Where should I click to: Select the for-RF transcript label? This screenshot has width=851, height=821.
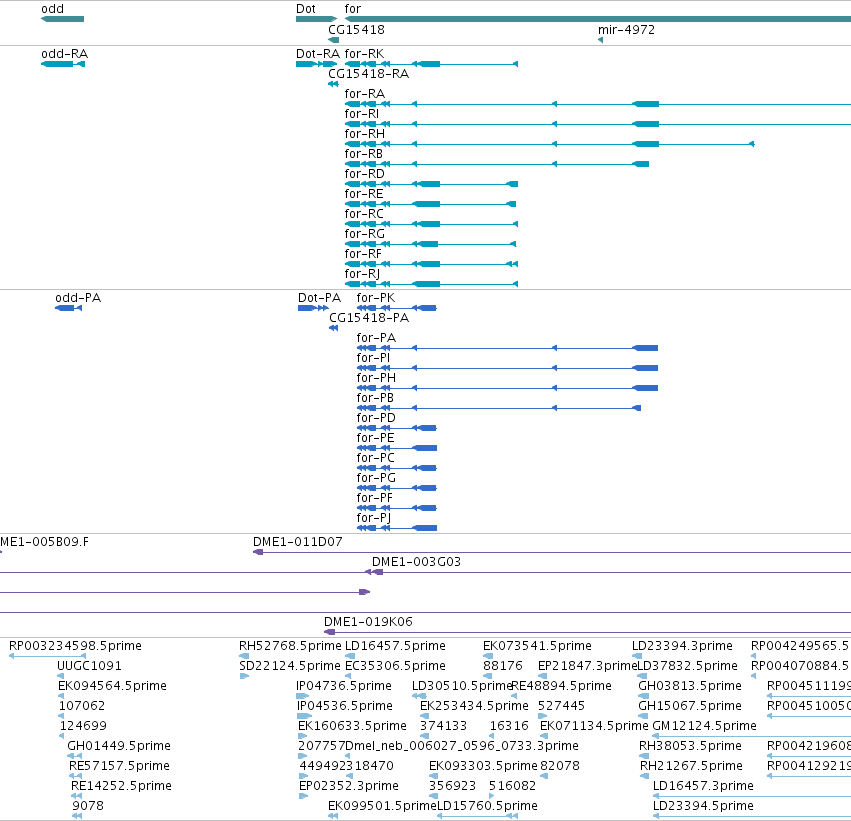pos(363,254)
